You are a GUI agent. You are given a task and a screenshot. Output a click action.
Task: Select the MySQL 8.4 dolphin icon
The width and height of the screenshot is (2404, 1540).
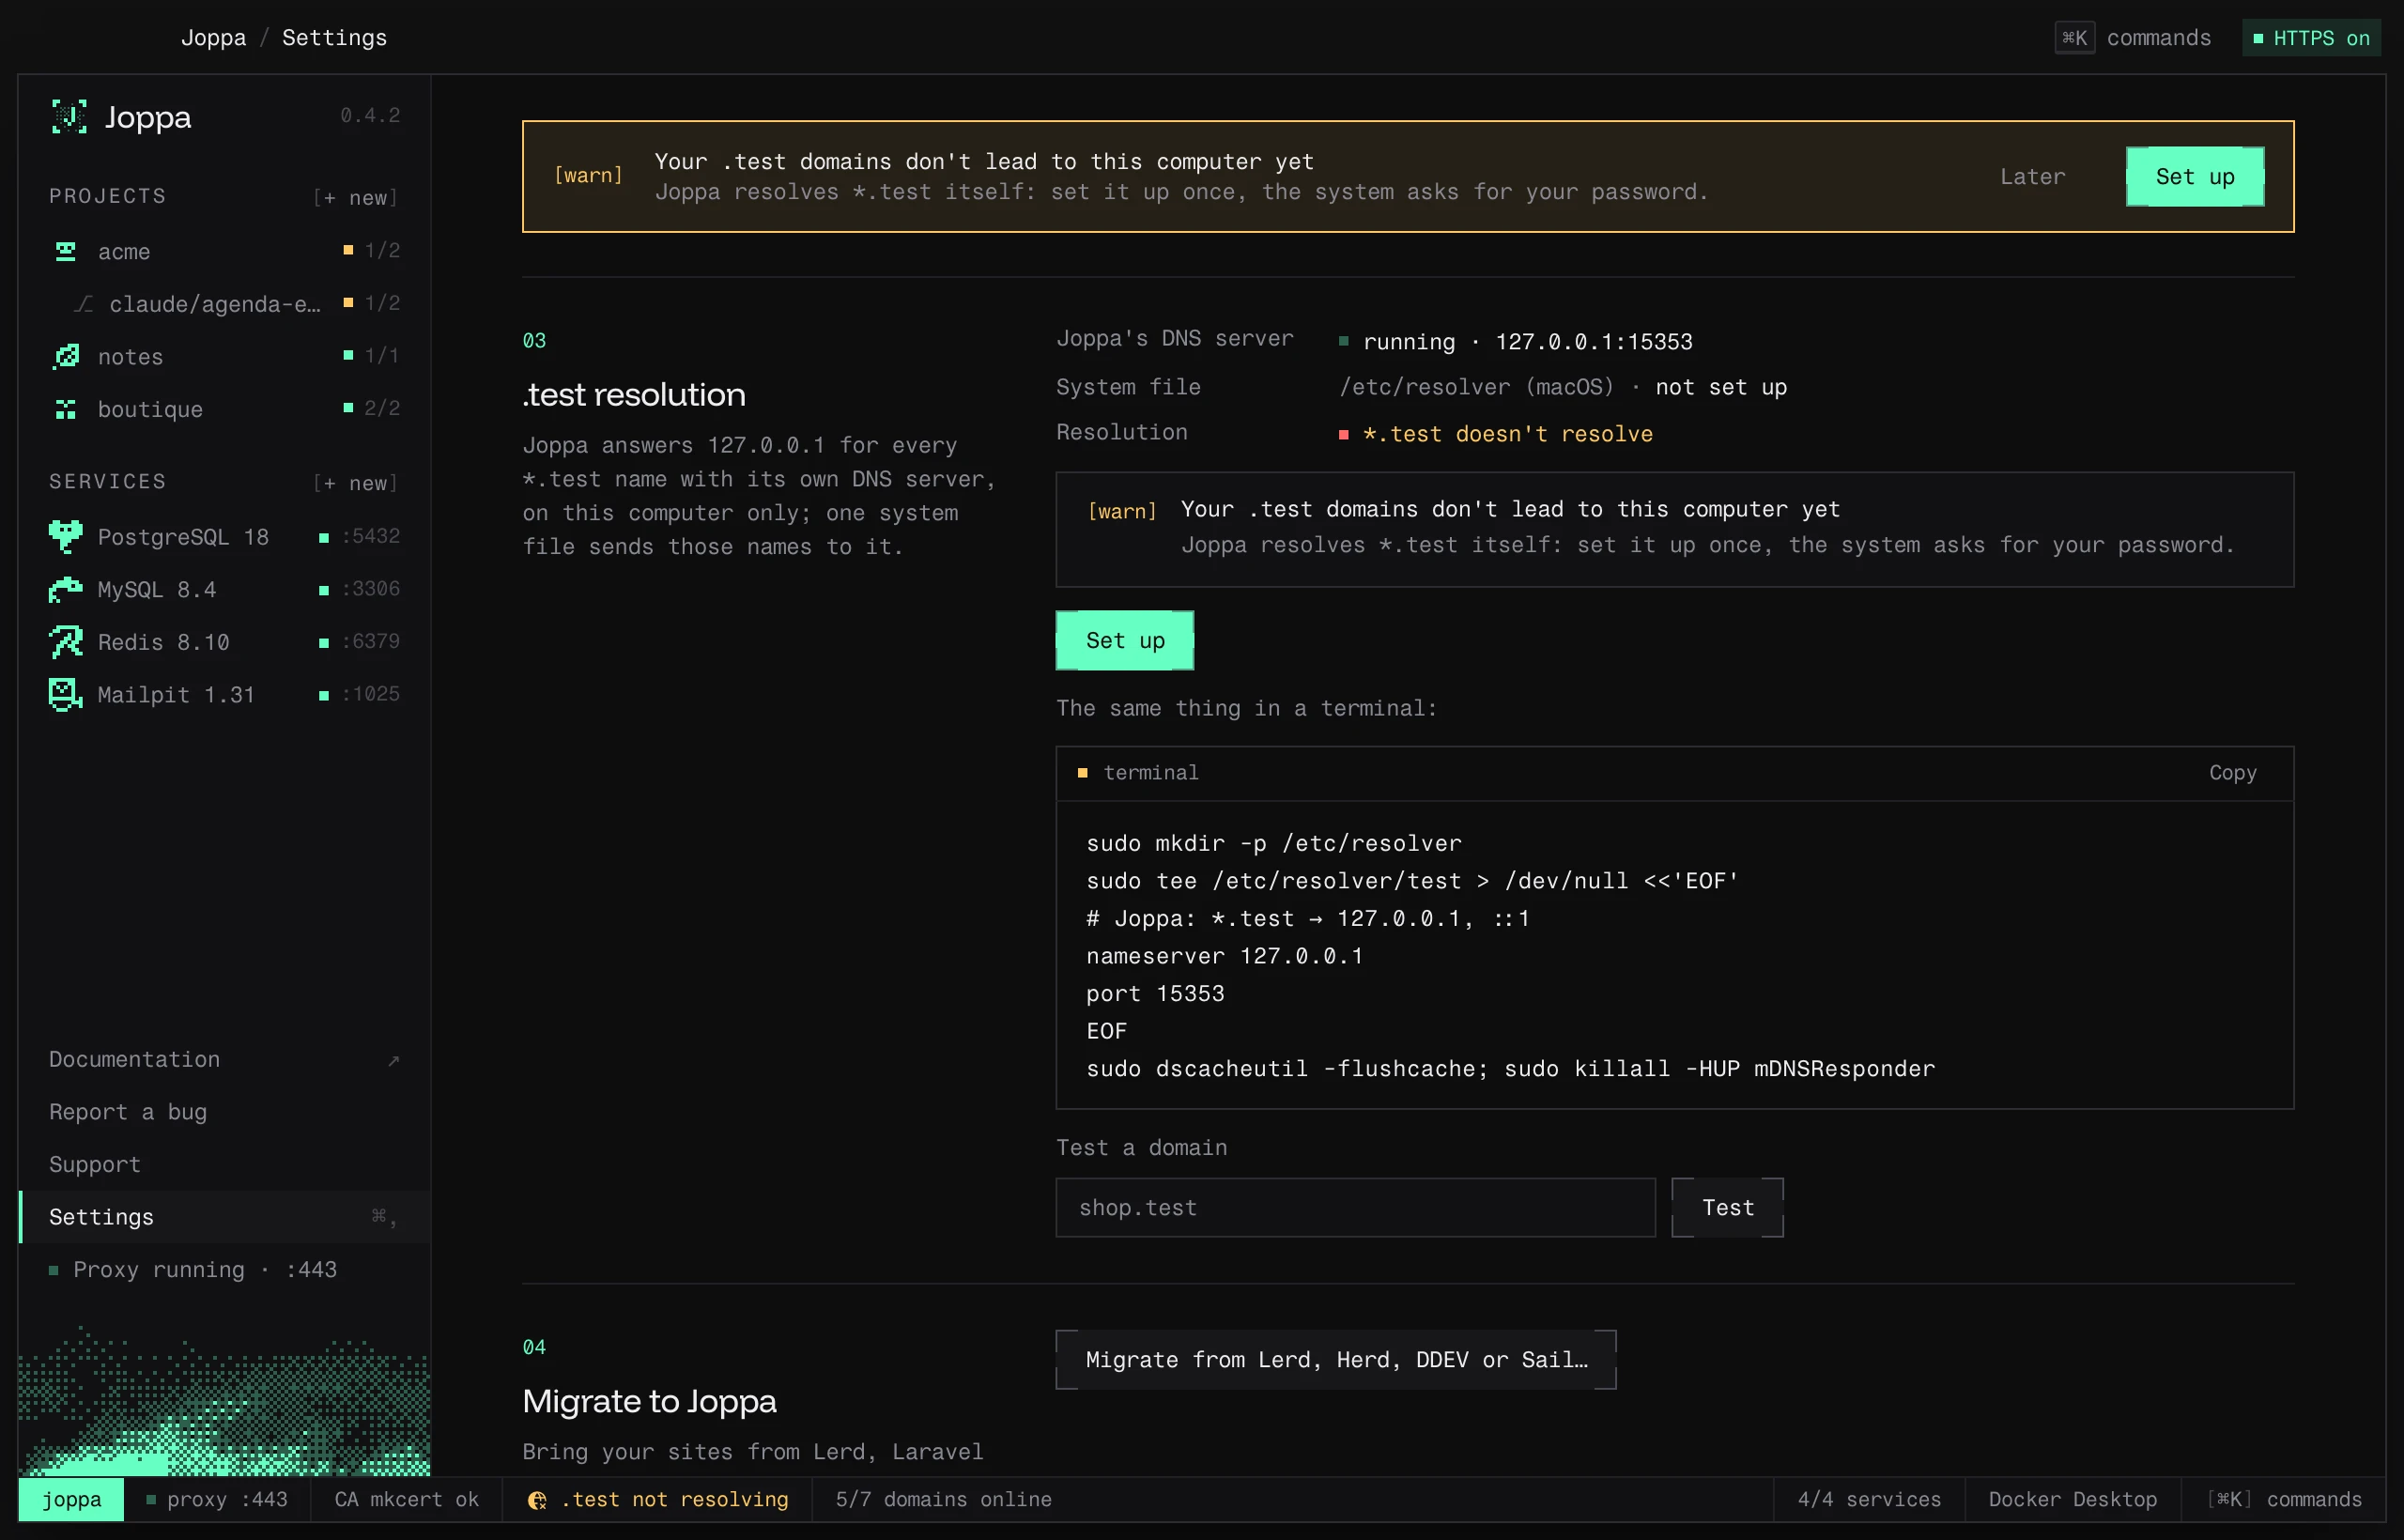pos(66,590)
